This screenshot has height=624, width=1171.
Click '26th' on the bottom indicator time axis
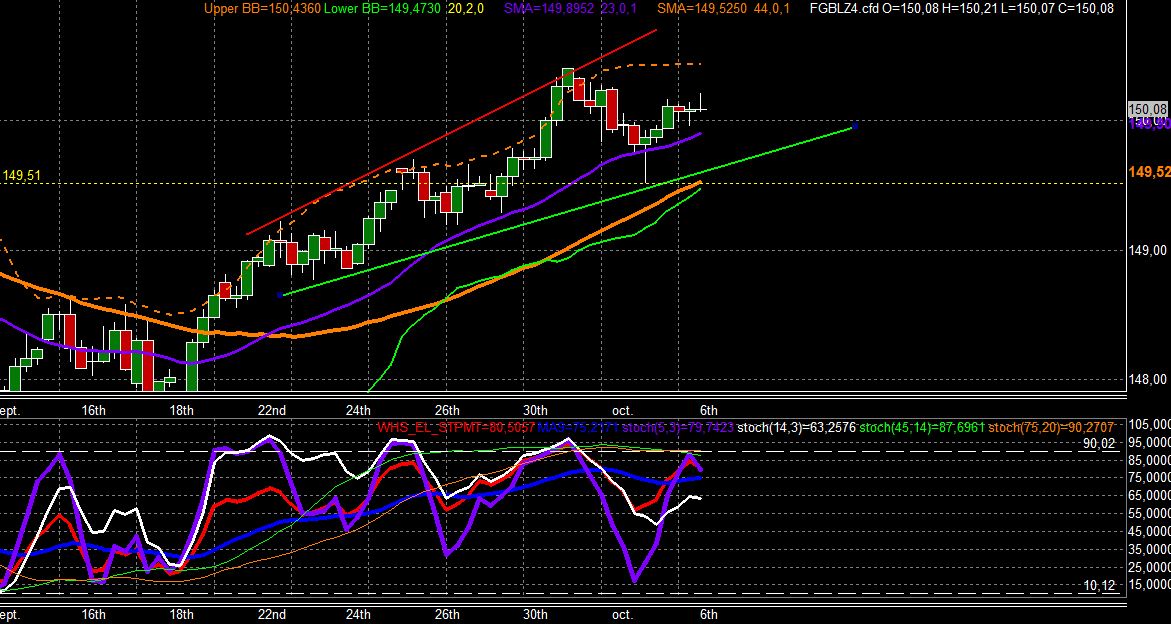click(447, 615)
